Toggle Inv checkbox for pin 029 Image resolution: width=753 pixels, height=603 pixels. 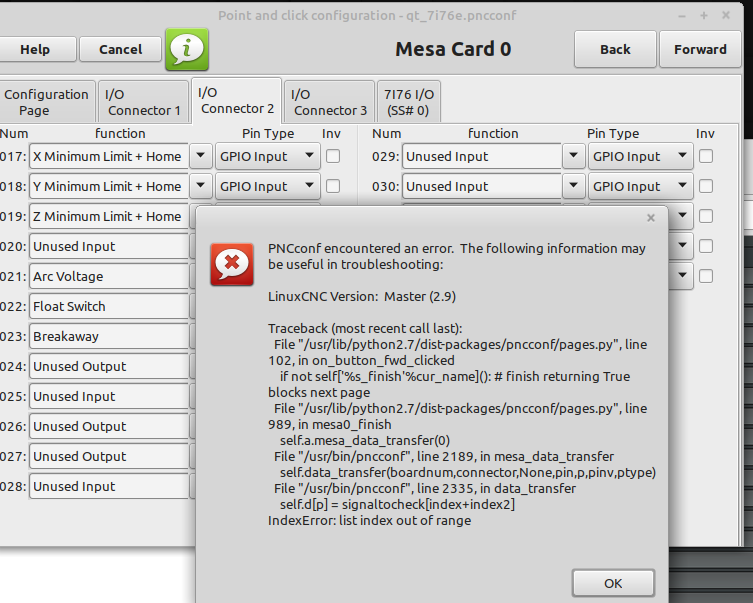pos(706,156)
